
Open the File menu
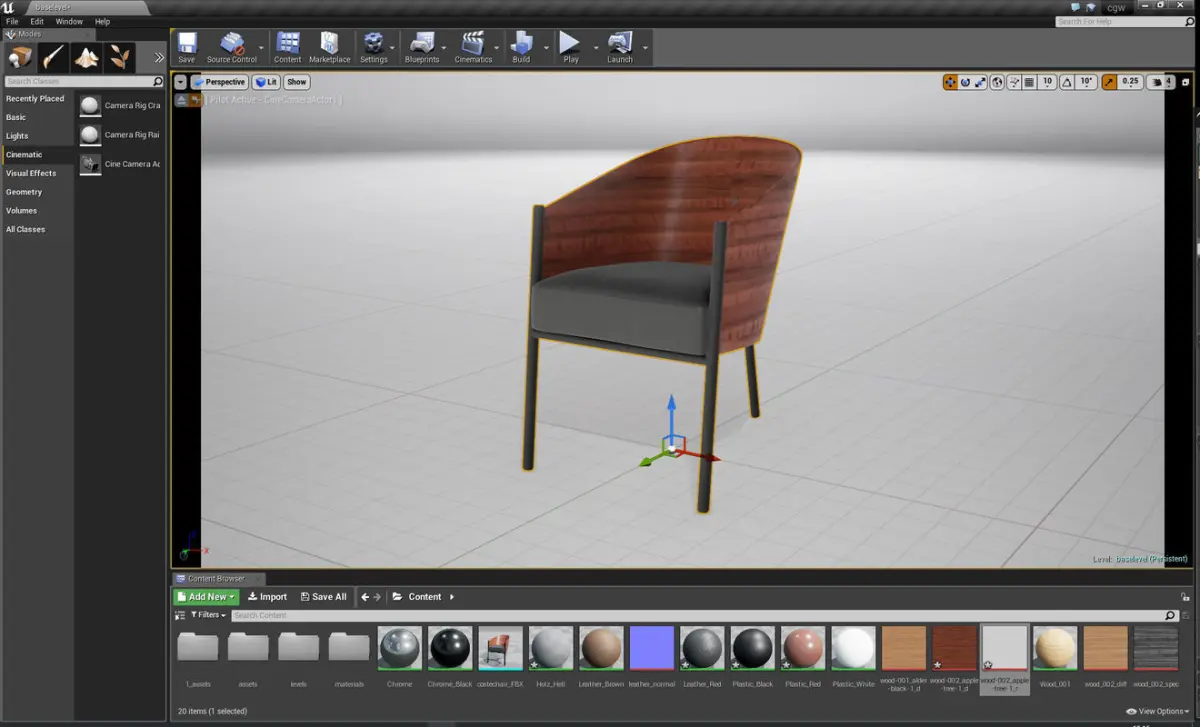coord(12,21)
